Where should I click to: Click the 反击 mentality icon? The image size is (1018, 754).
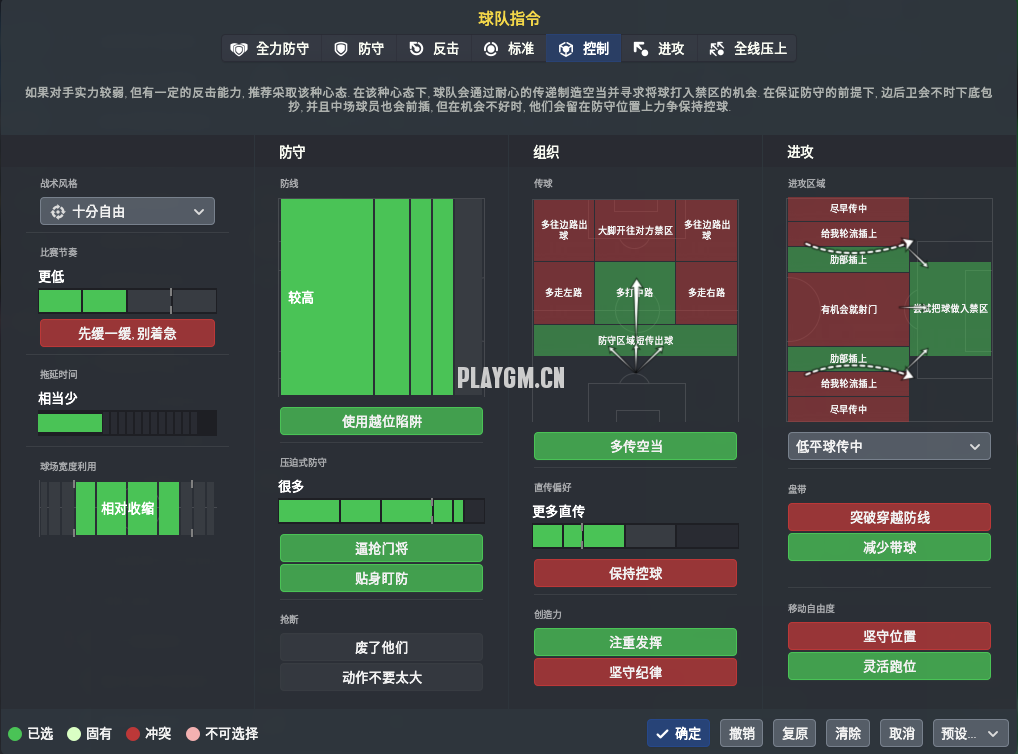416,48
